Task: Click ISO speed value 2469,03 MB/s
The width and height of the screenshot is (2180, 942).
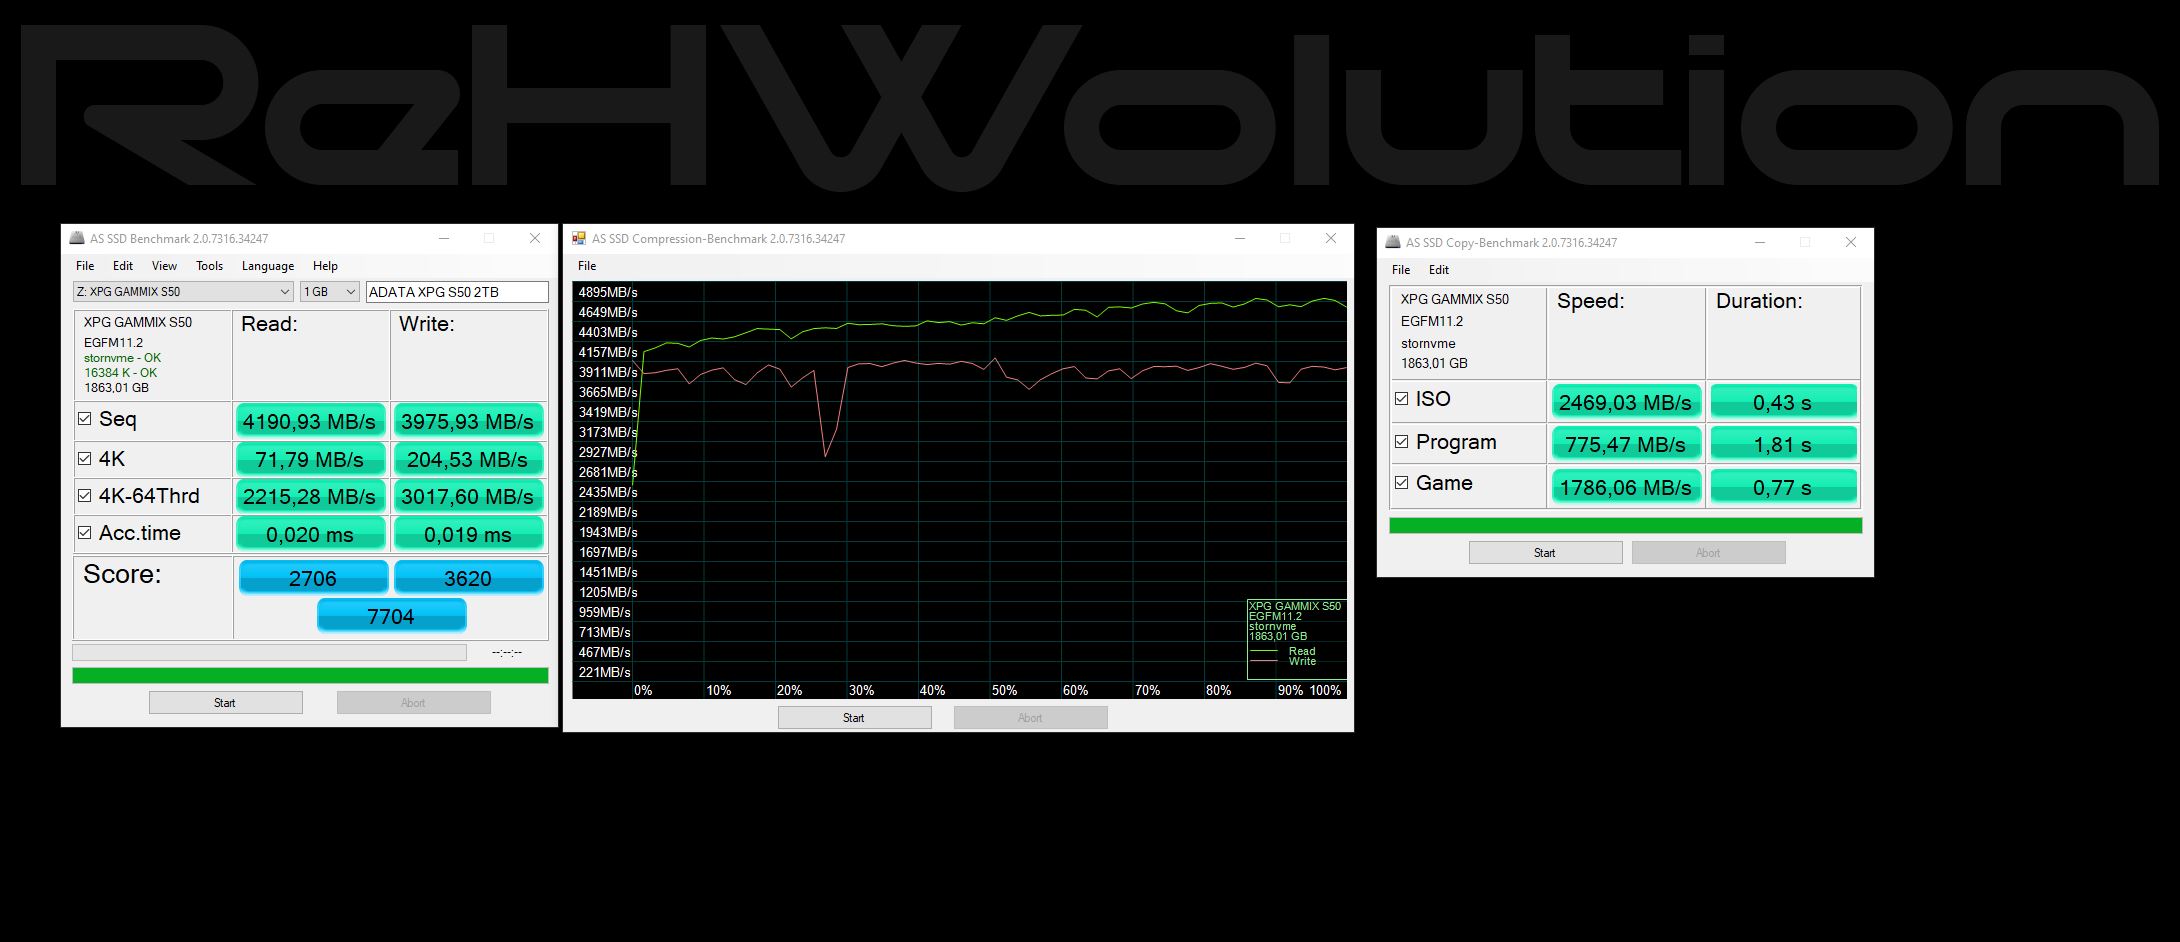Action: (1626, 402)
